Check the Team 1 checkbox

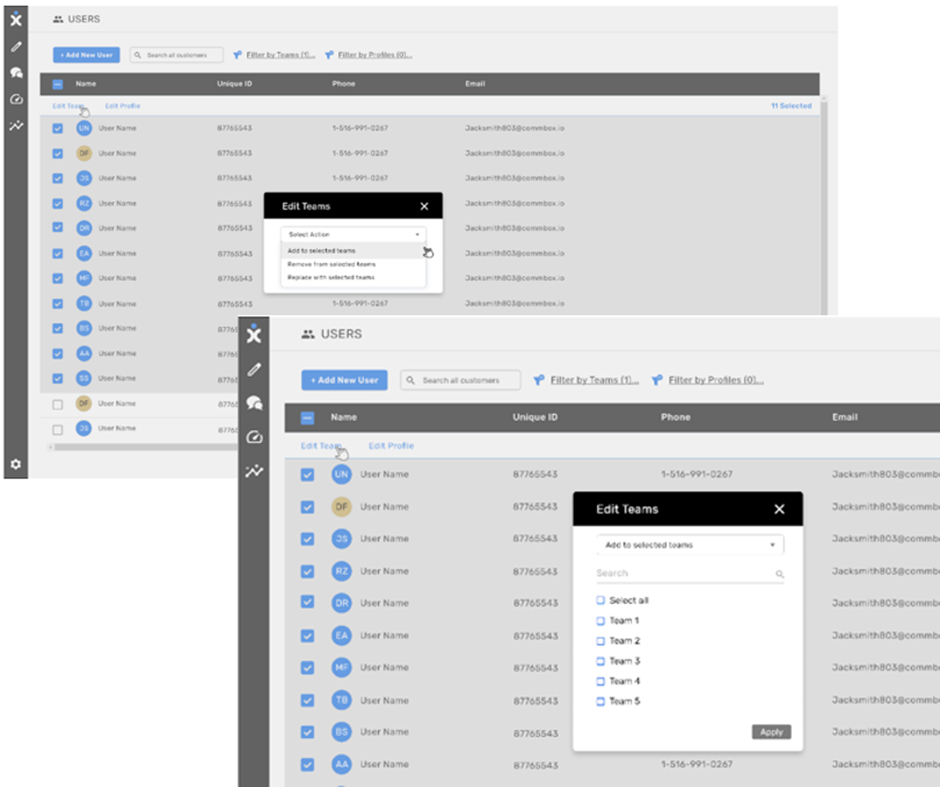tap(601, 620)
